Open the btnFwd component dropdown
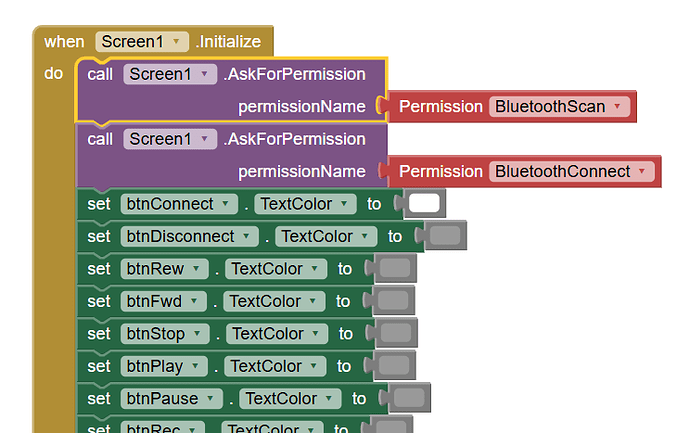 tap(163, 301)
